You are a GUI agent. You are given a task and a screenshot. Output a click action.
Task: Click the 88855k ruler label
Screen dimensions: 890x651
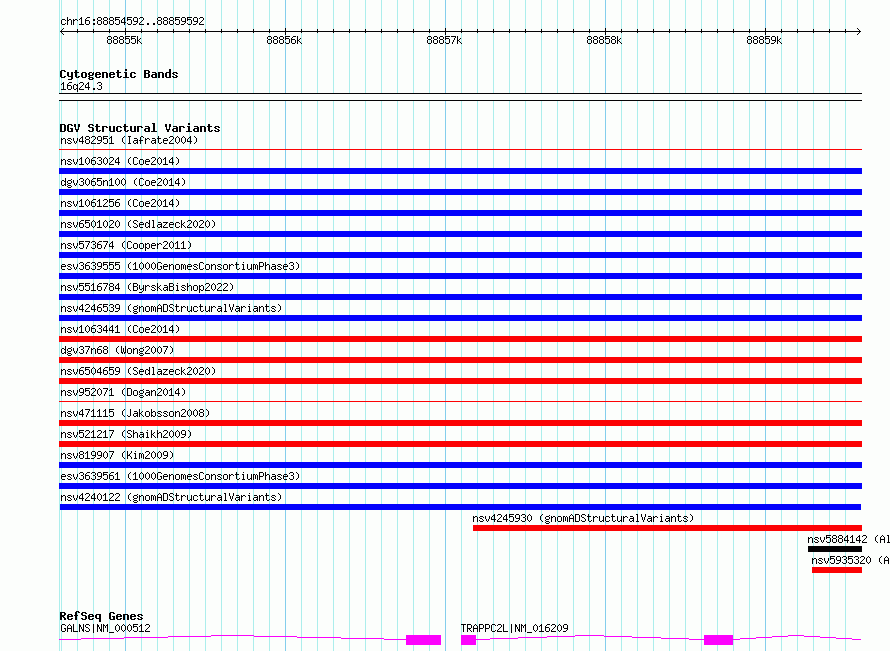coord(124,40)
